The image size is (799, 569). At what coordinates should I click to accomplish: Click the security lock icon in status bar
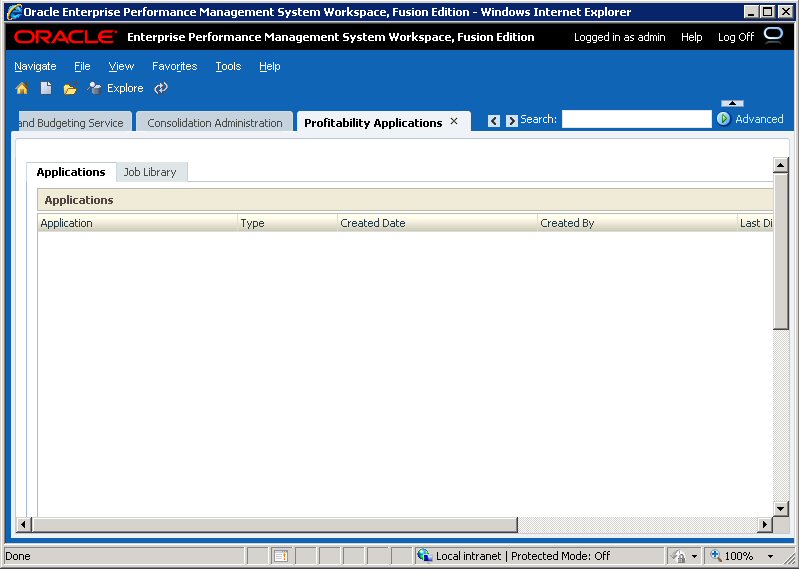pyautogui.click(x=678, y=556)
